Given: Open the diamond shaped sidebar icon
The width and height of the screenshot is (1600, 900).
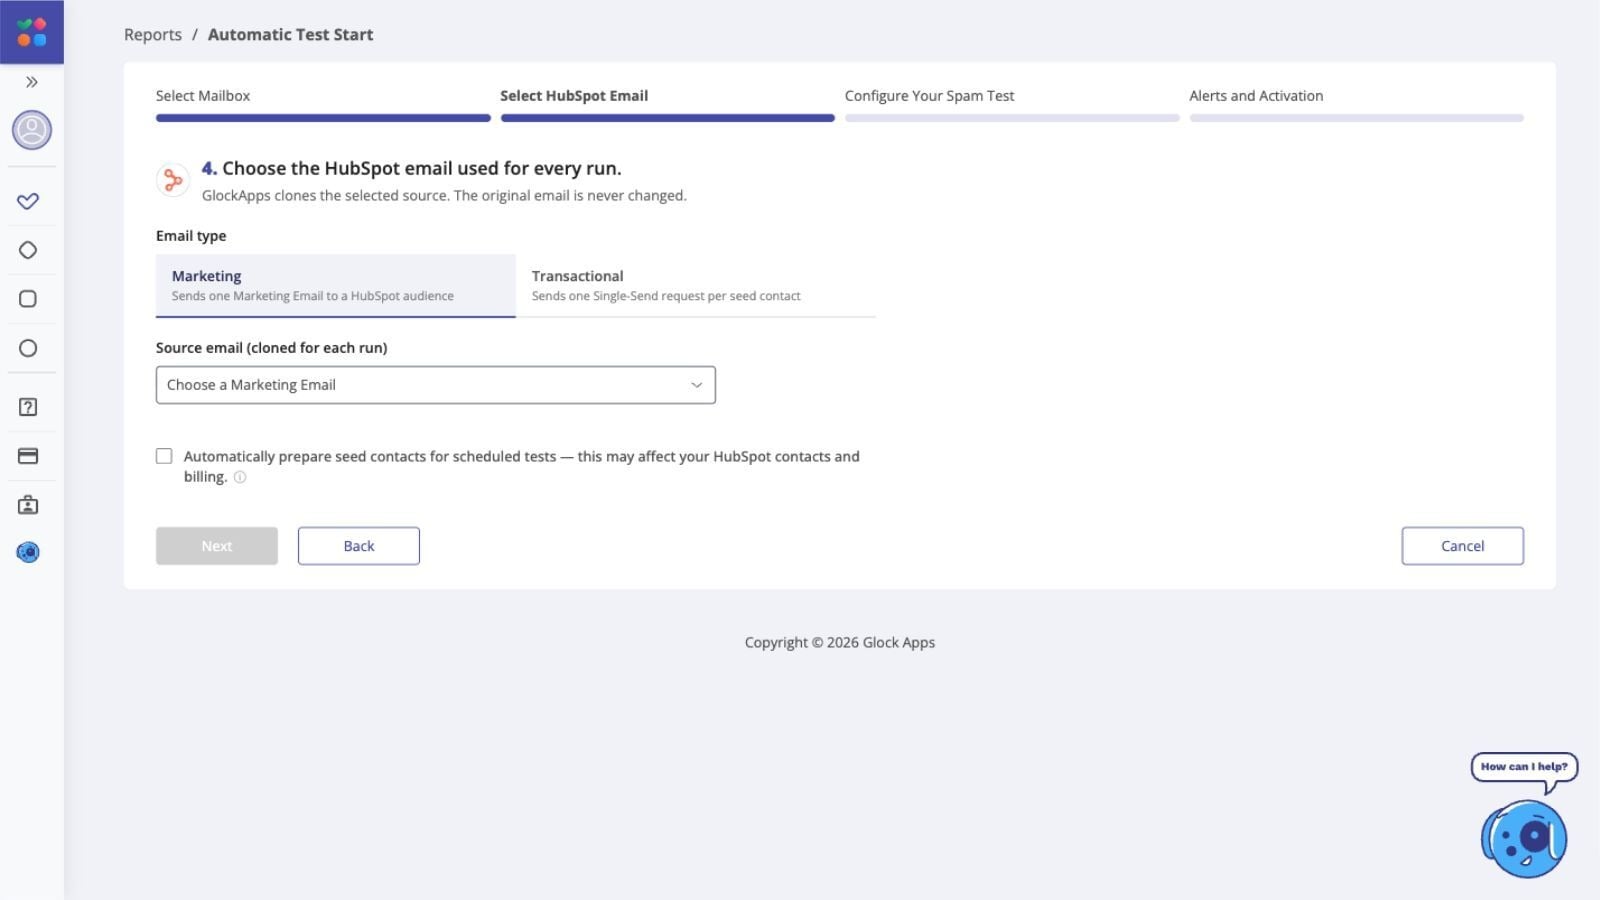Looking at the screenshot, I should (28, 250).
